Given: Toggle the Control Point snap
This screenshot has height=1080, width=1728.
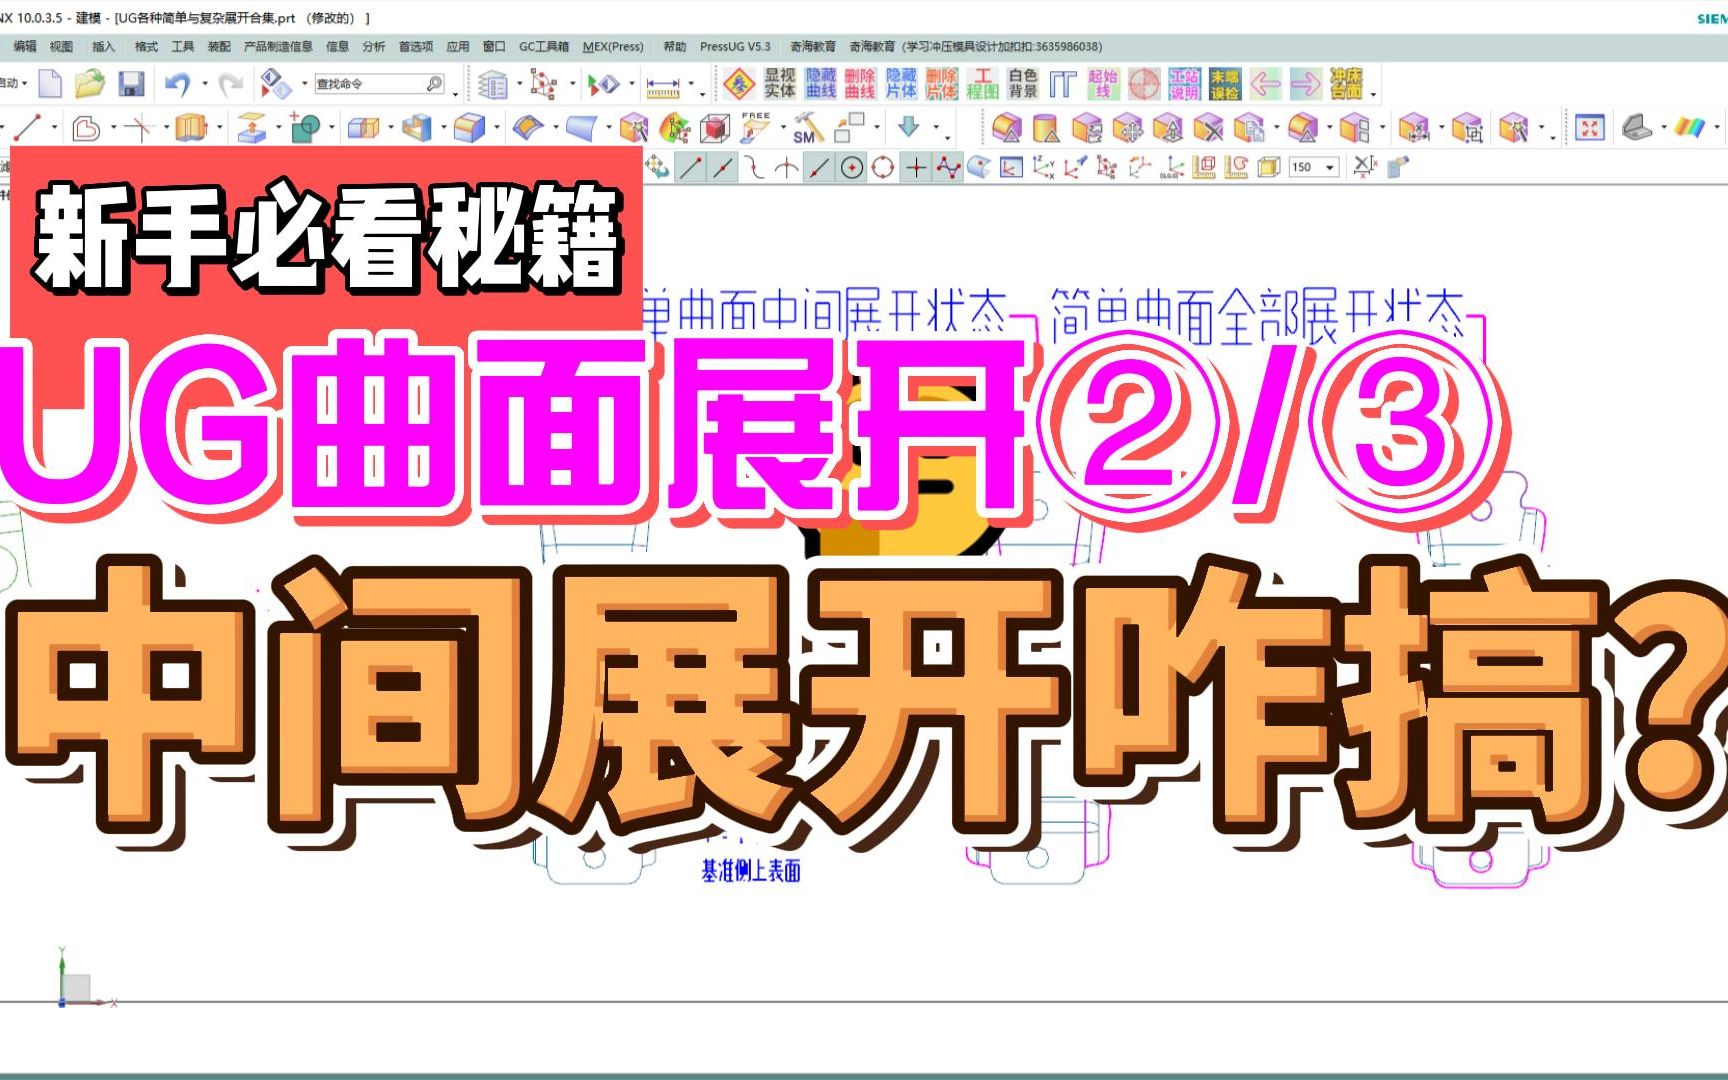Looking at the screenshot, I should tap(754, 168).
